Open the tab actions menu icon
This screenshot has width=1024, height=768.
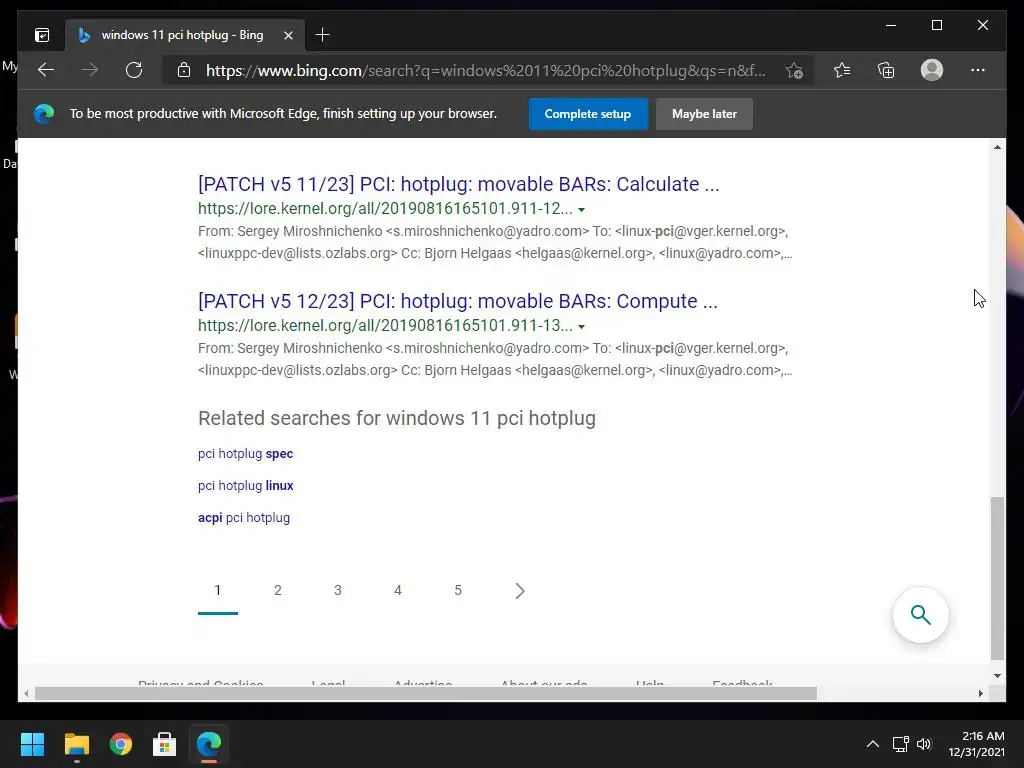coord(42,35)
